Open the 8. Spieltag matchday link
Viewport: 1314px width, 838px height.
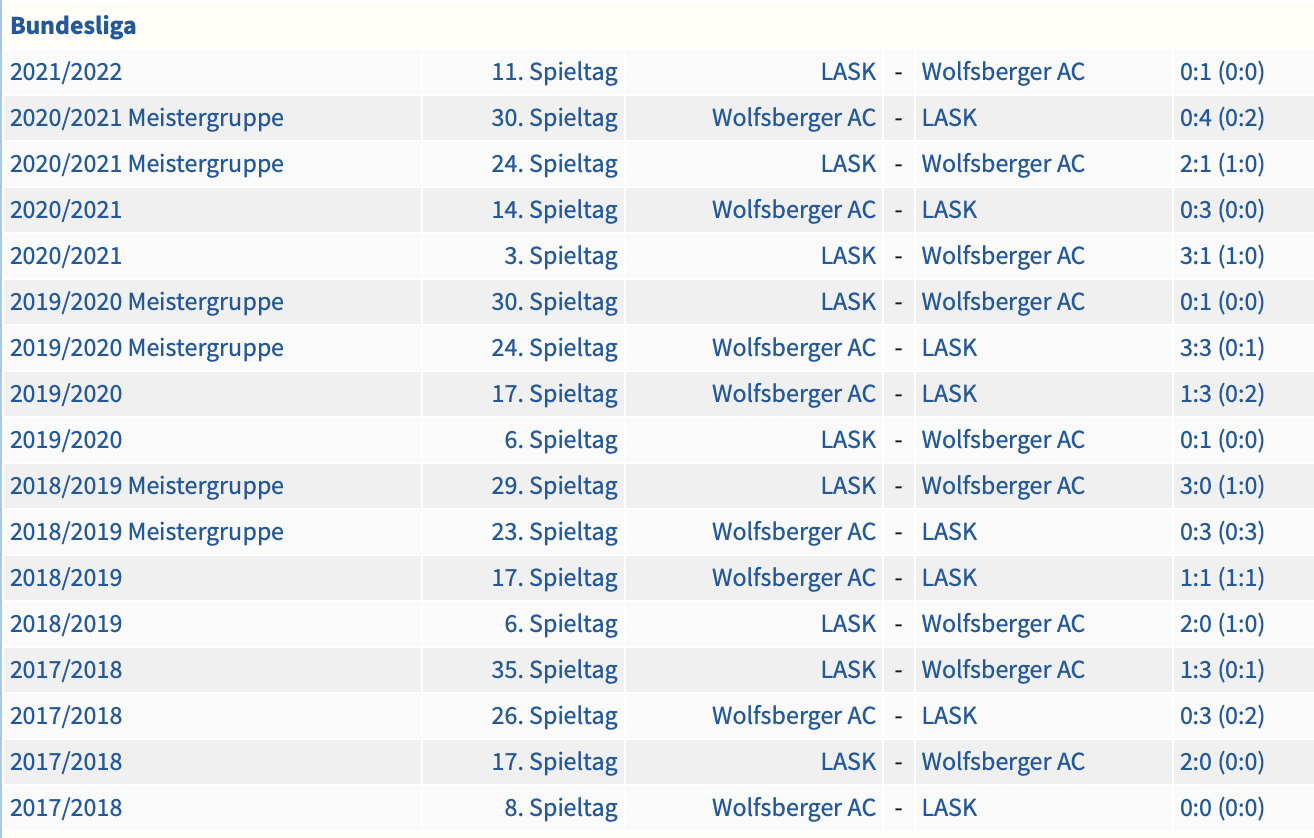click(561, 808)
